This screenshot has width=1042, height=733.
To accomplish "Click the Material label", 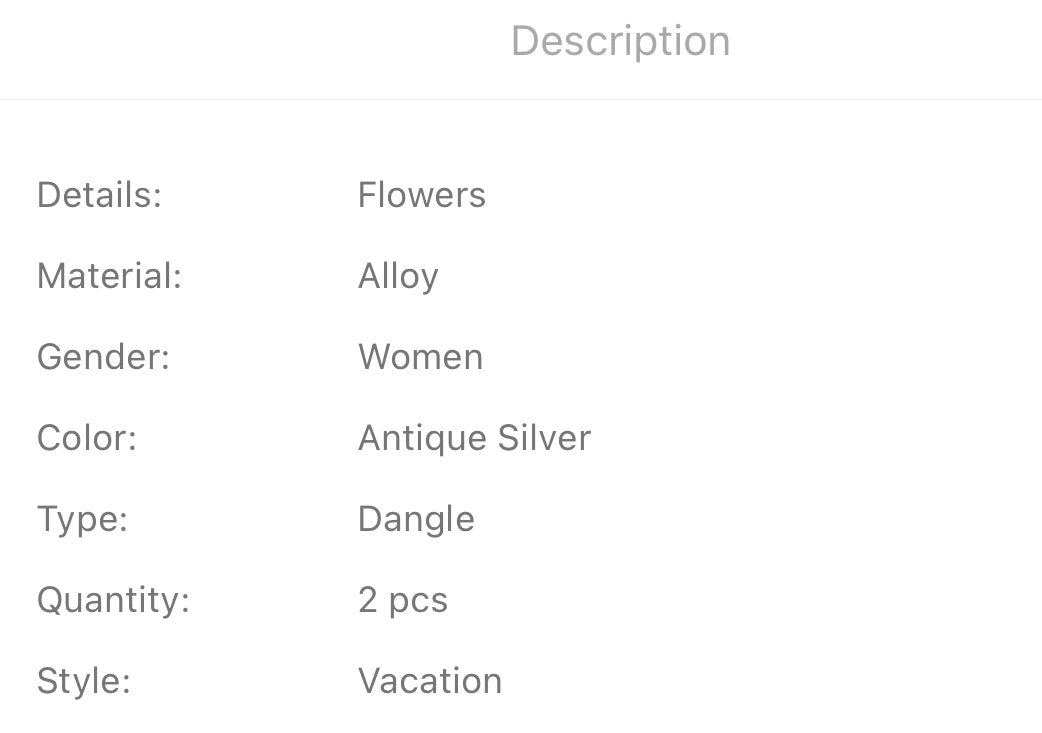I will [109, 276].
